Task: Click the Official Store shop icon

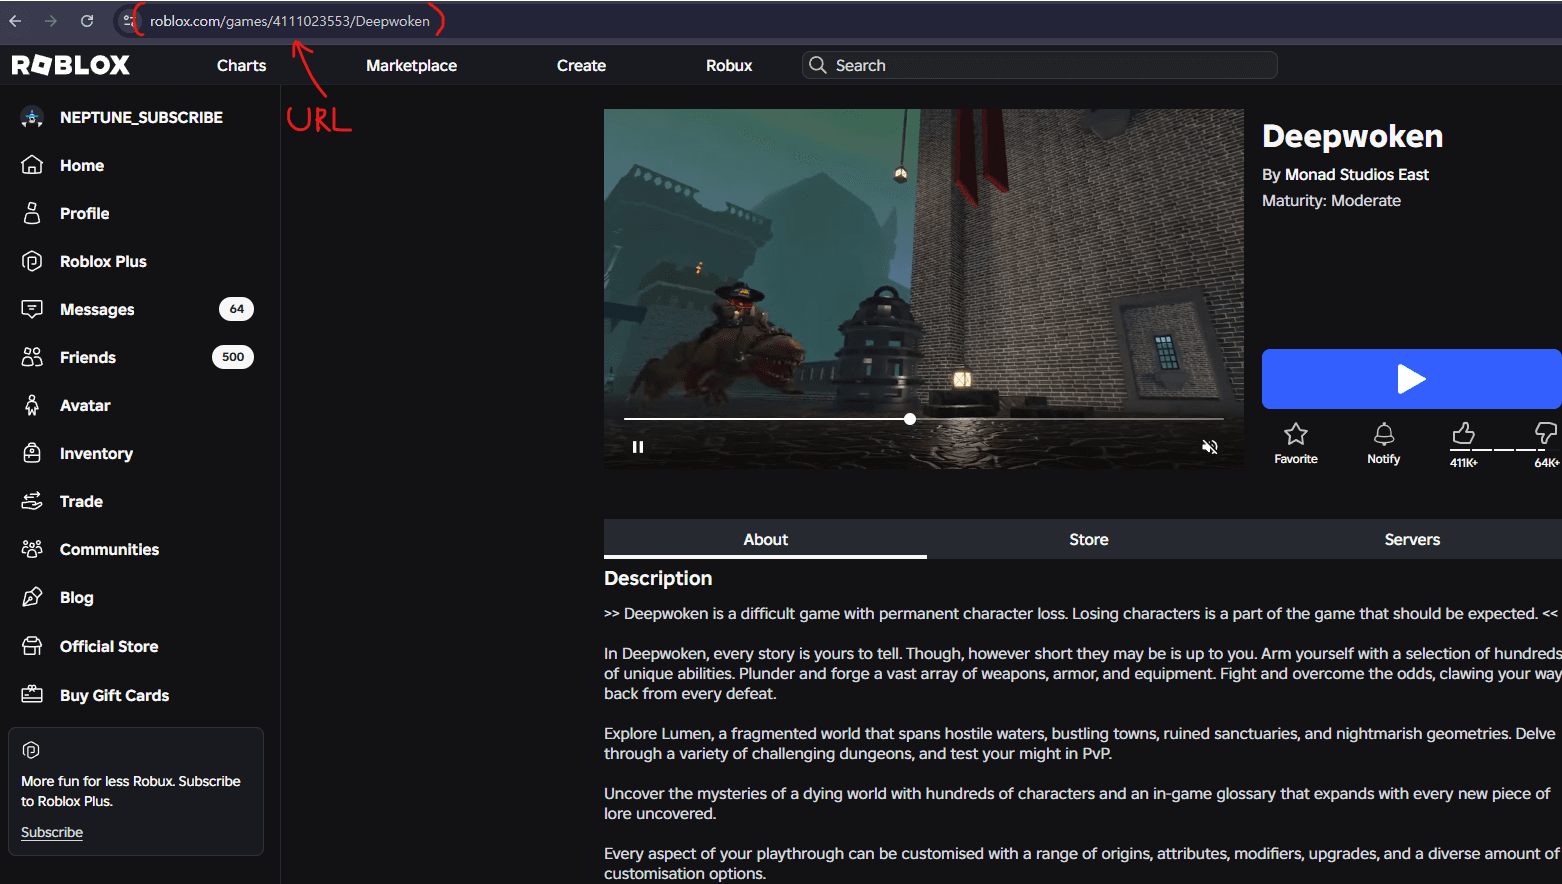Action: click(x=32, y=646)
